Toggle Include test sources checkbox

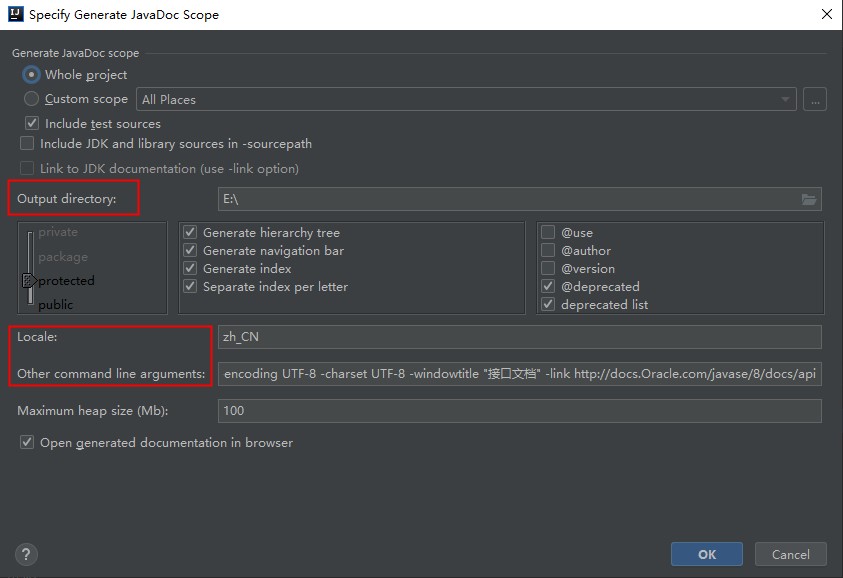32,124
